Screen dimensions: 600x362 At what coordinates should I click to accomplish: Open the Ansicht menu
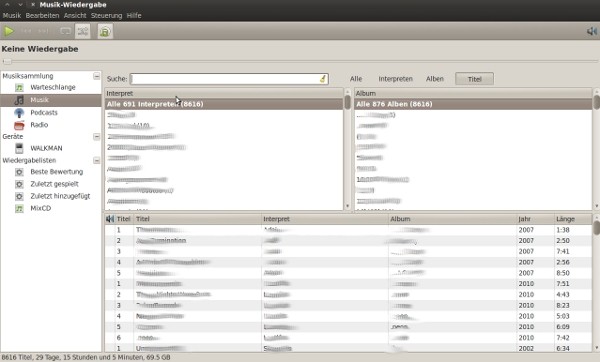tap(75, 16)
